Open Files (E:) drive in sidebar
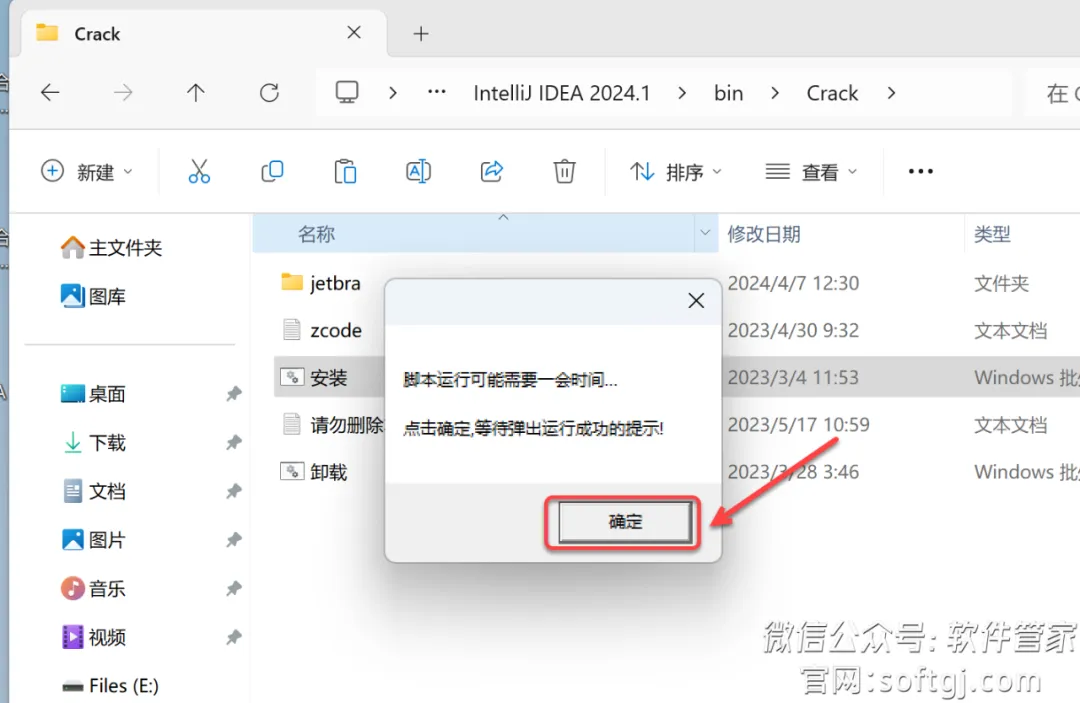 coord(110,686)
